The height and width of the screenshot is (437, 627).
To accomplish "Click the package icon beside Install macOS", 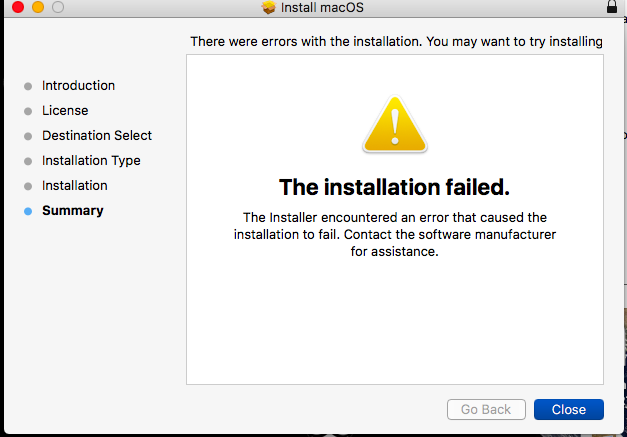I will (268, 8).
